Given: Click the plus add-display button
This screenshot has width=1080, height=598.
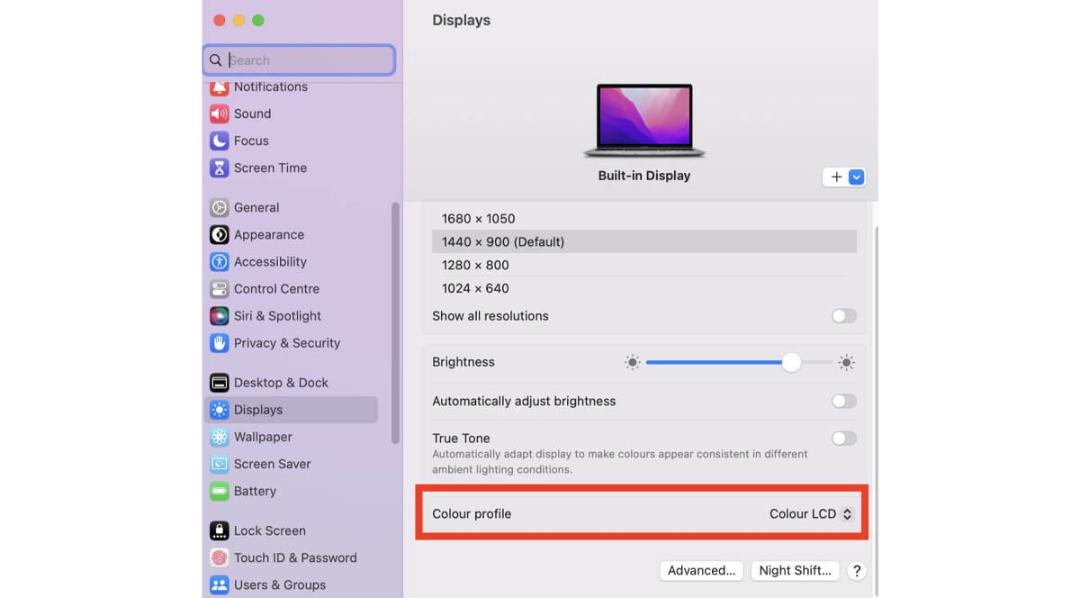Looking at the screenshot, I should 836,177.
